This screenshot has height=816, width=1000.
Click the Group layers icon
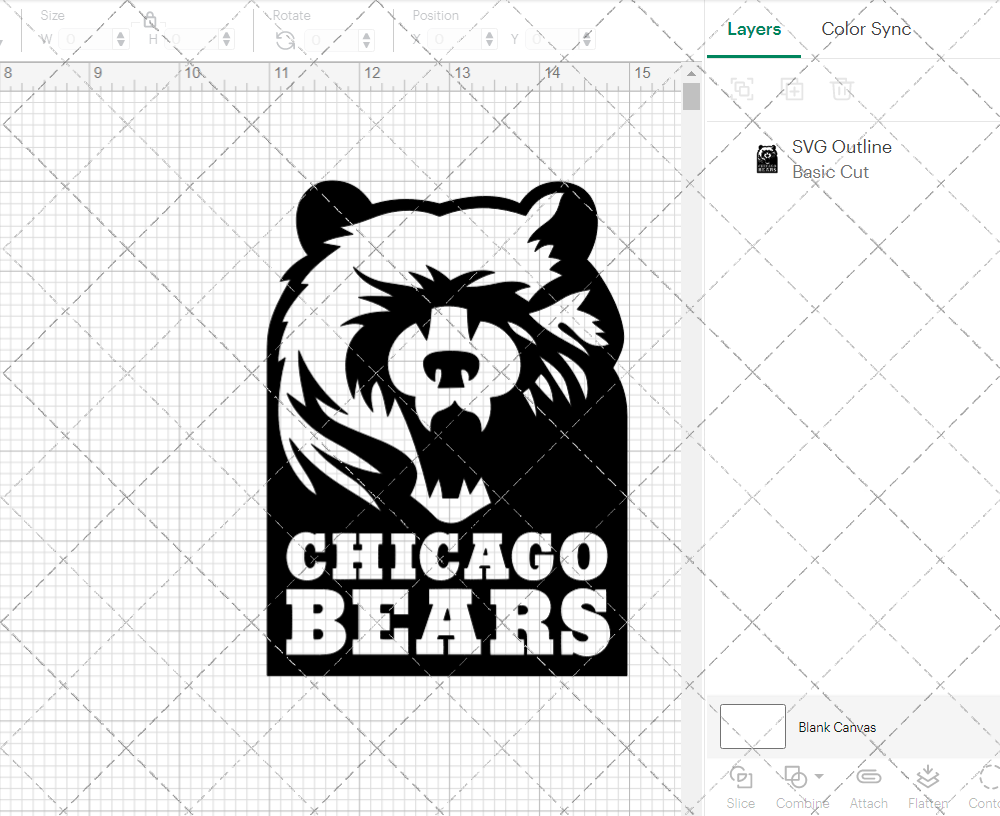[742, 89]
